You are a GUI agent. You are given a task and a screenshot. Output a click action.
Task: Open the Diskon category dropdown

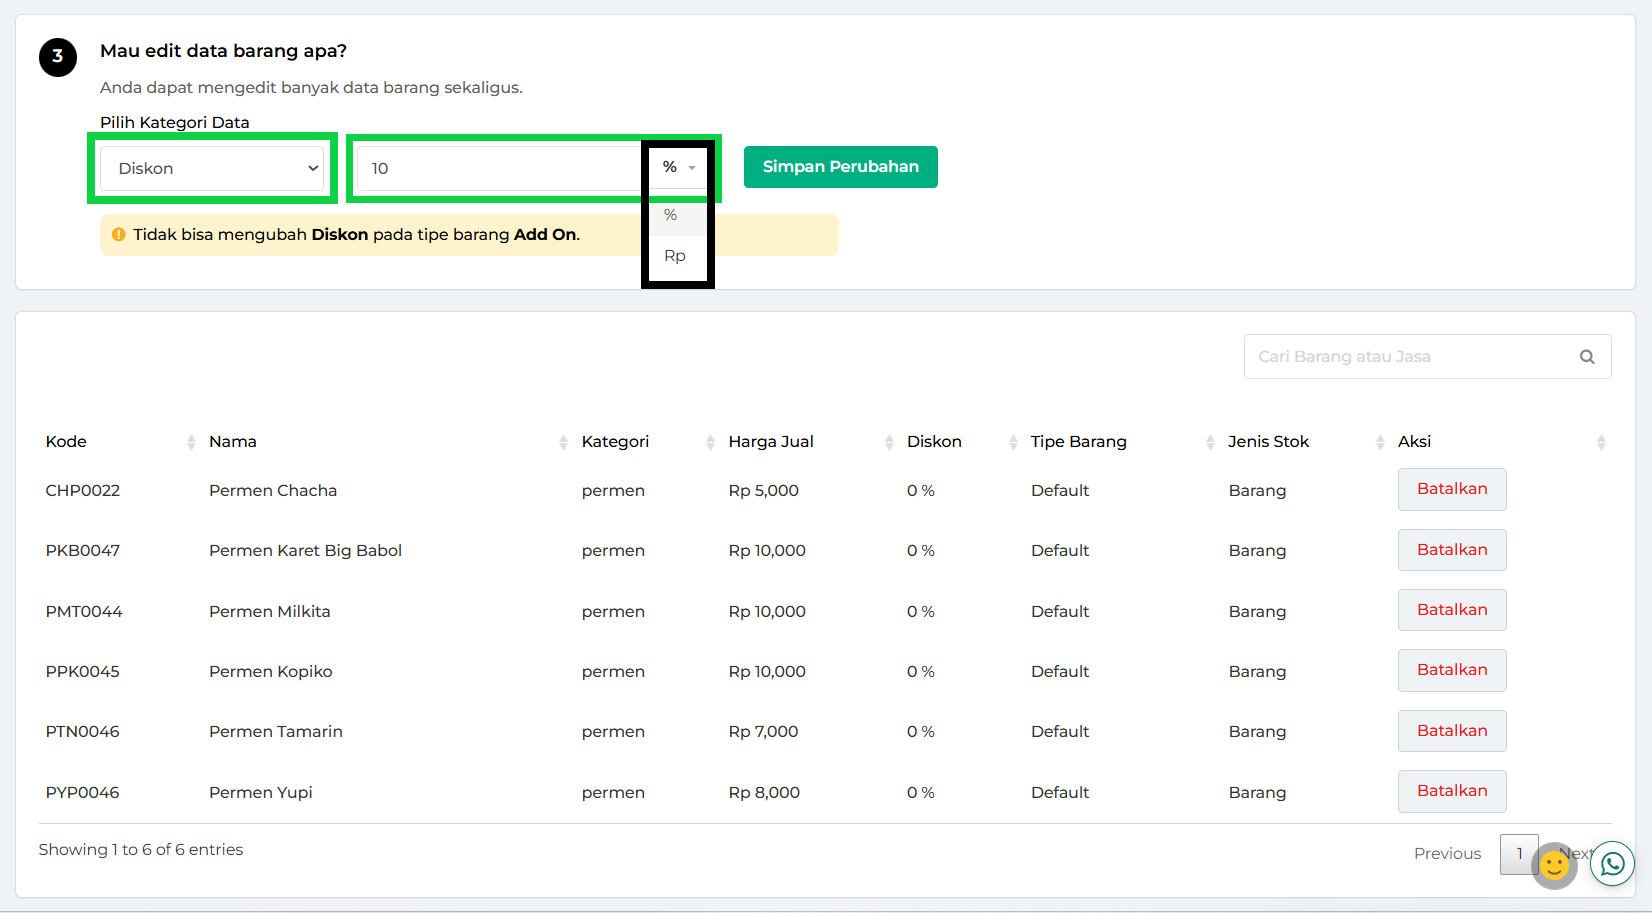[x=212, y=168]
